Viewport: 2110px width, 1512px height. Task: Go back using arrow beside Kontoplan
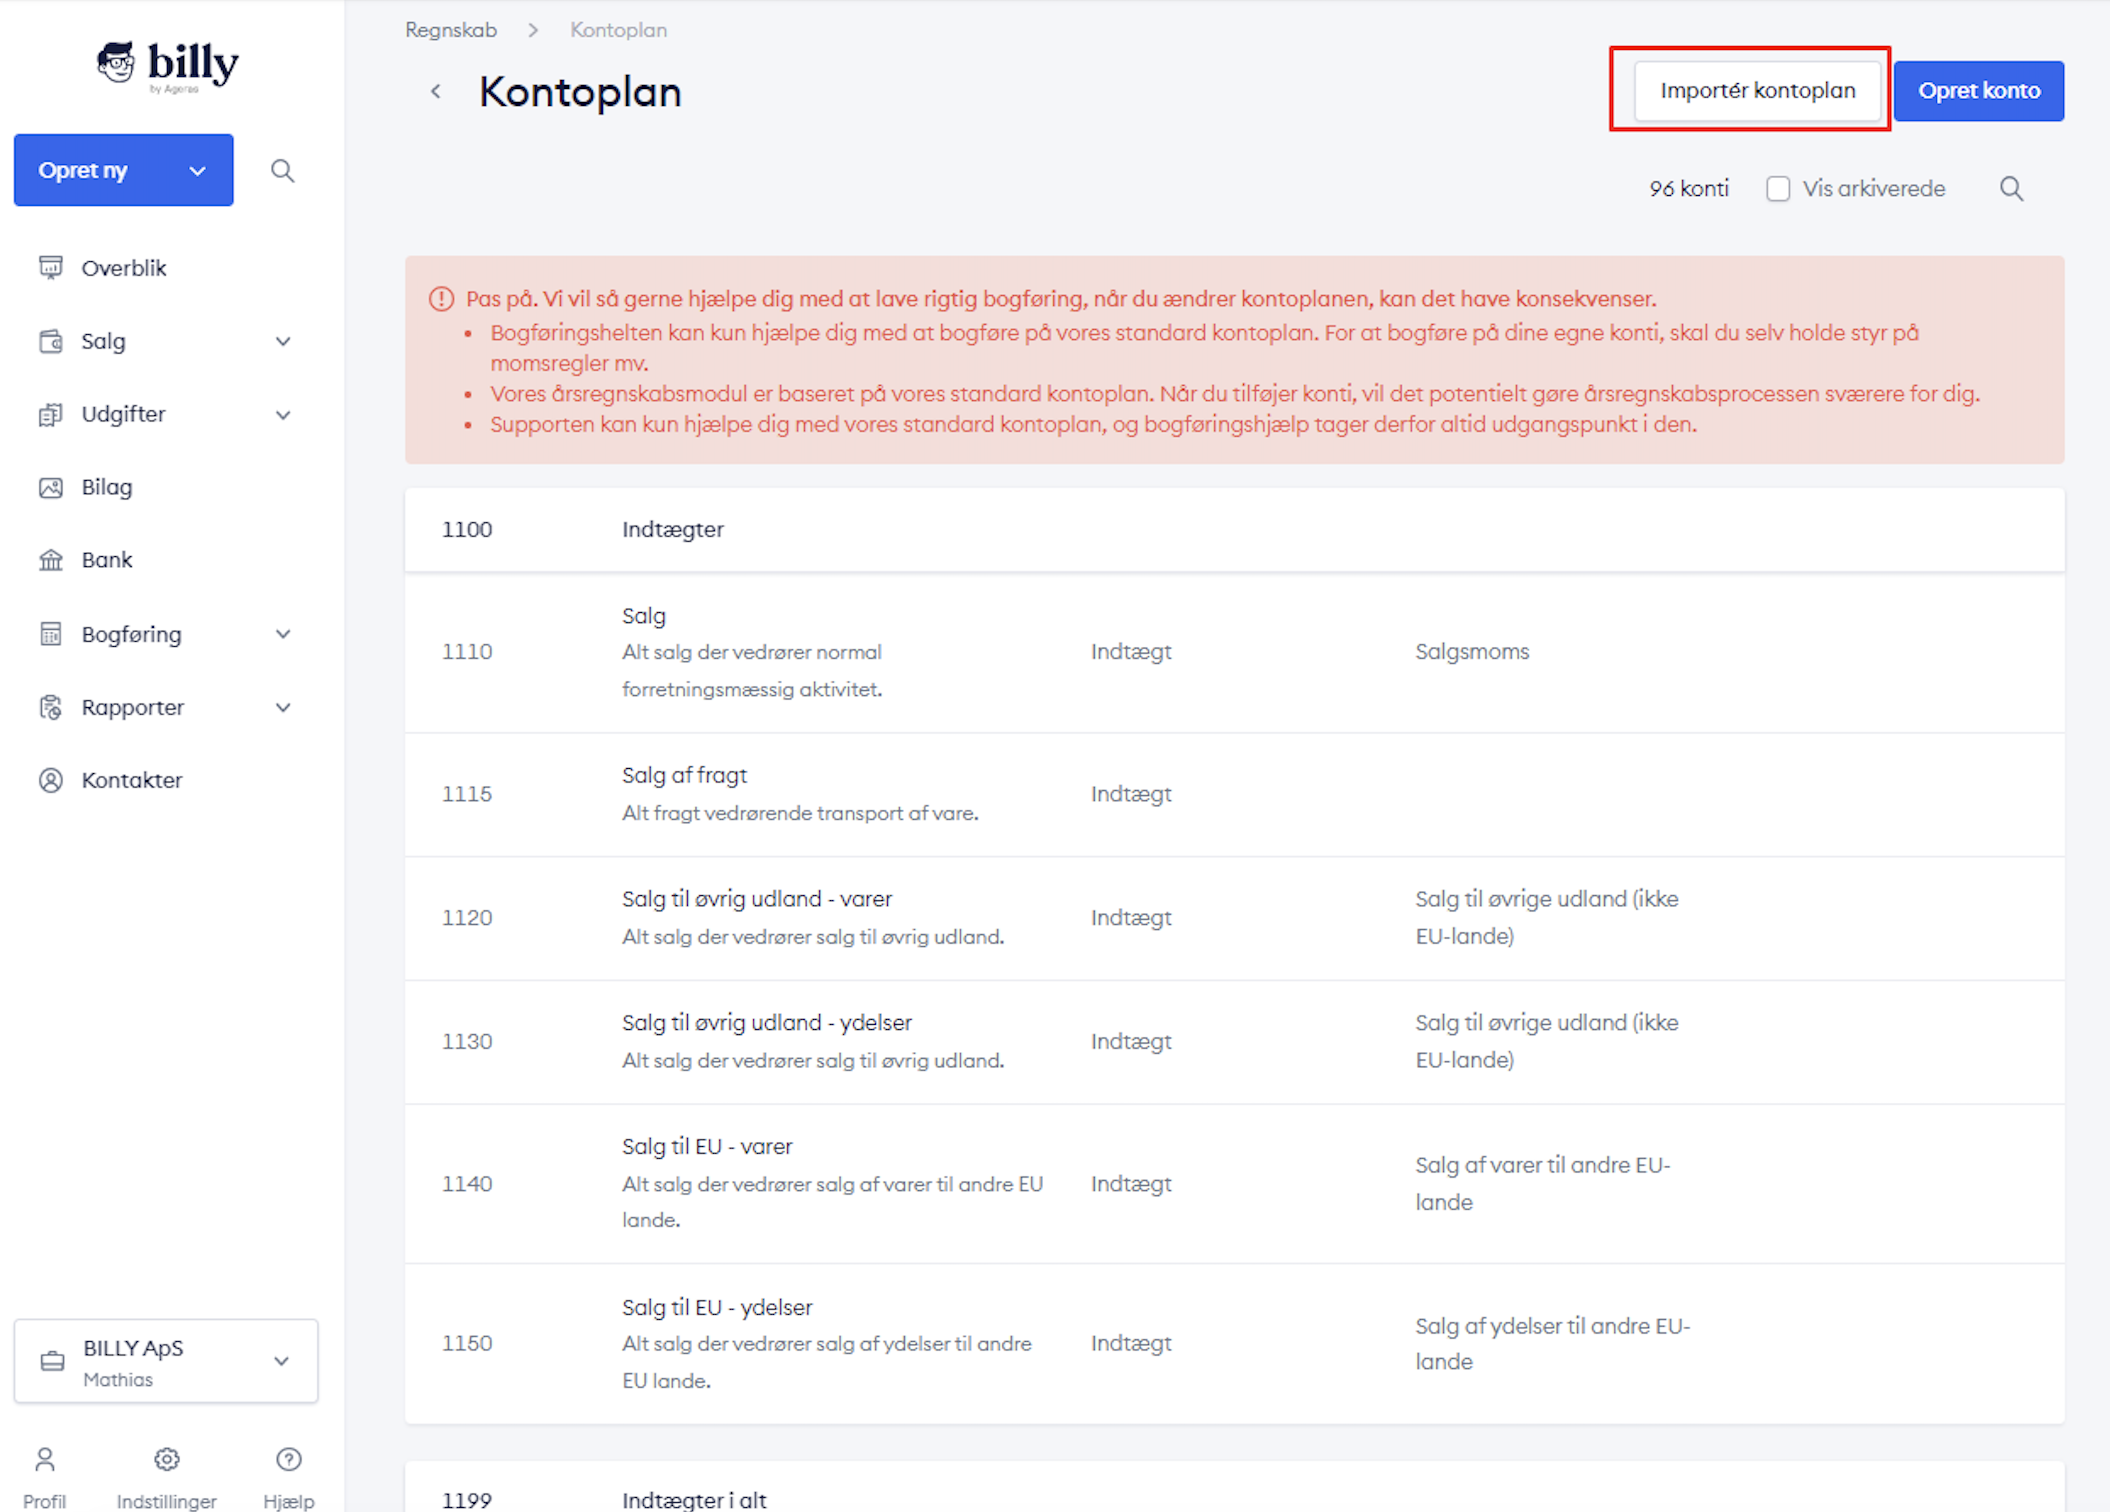click(x=436, y=92)
